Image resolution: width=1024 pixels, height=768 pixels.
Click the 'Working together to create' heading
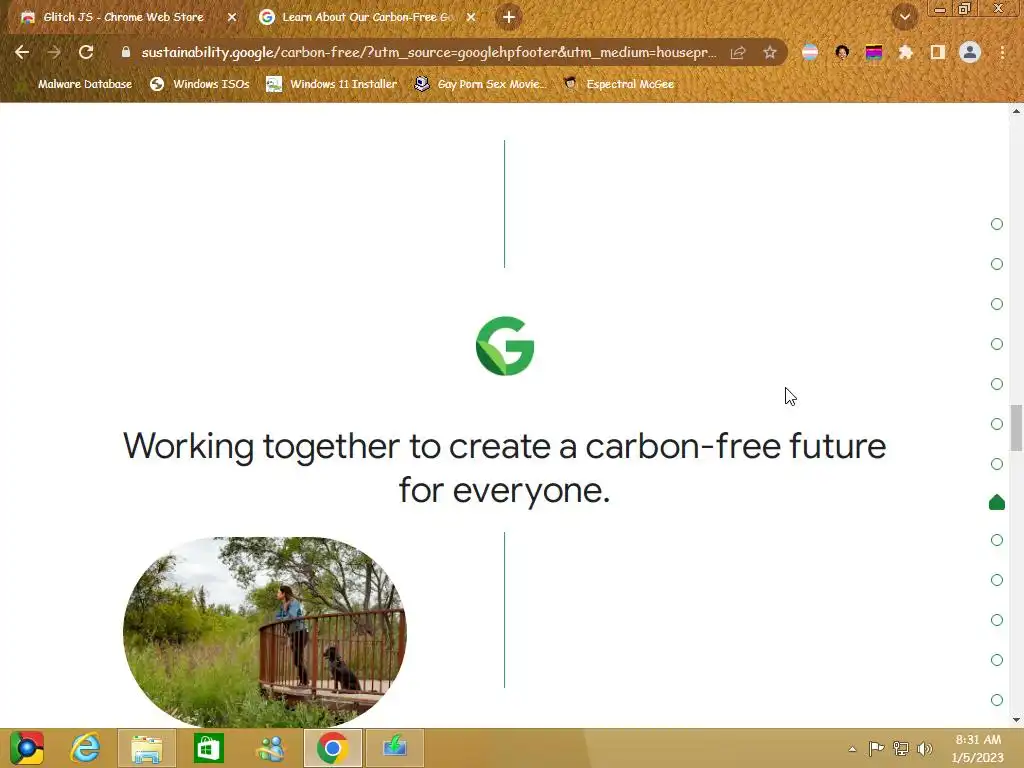pos(504,468)
